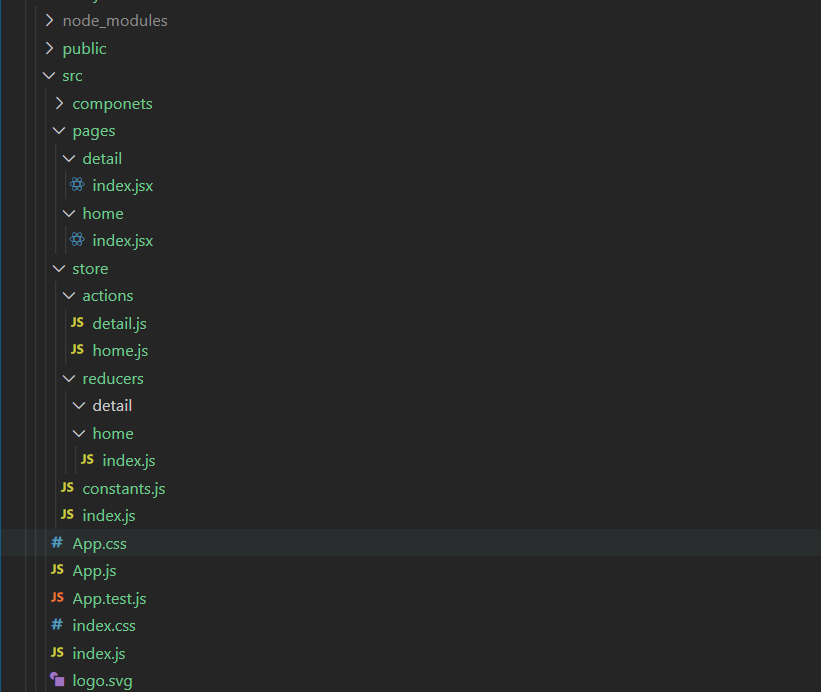Click JS icon beside src index.js
Viewport: 821px width, 692px height.
58,652
